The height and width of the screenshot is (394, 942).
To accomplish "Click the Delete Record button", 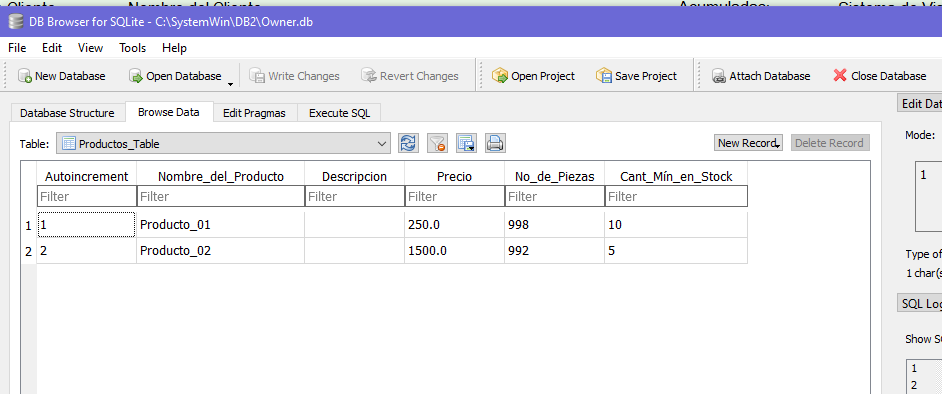I will pos(830,143).
